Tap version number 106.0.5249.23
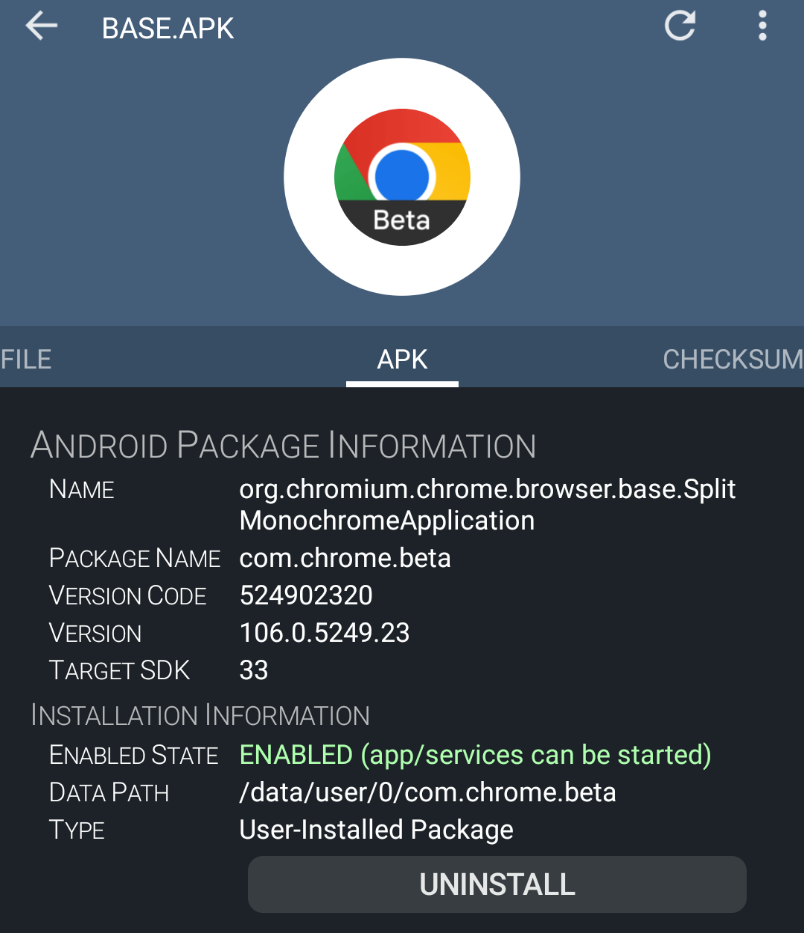This screenshot has height=933, width=804. (324, 633)
